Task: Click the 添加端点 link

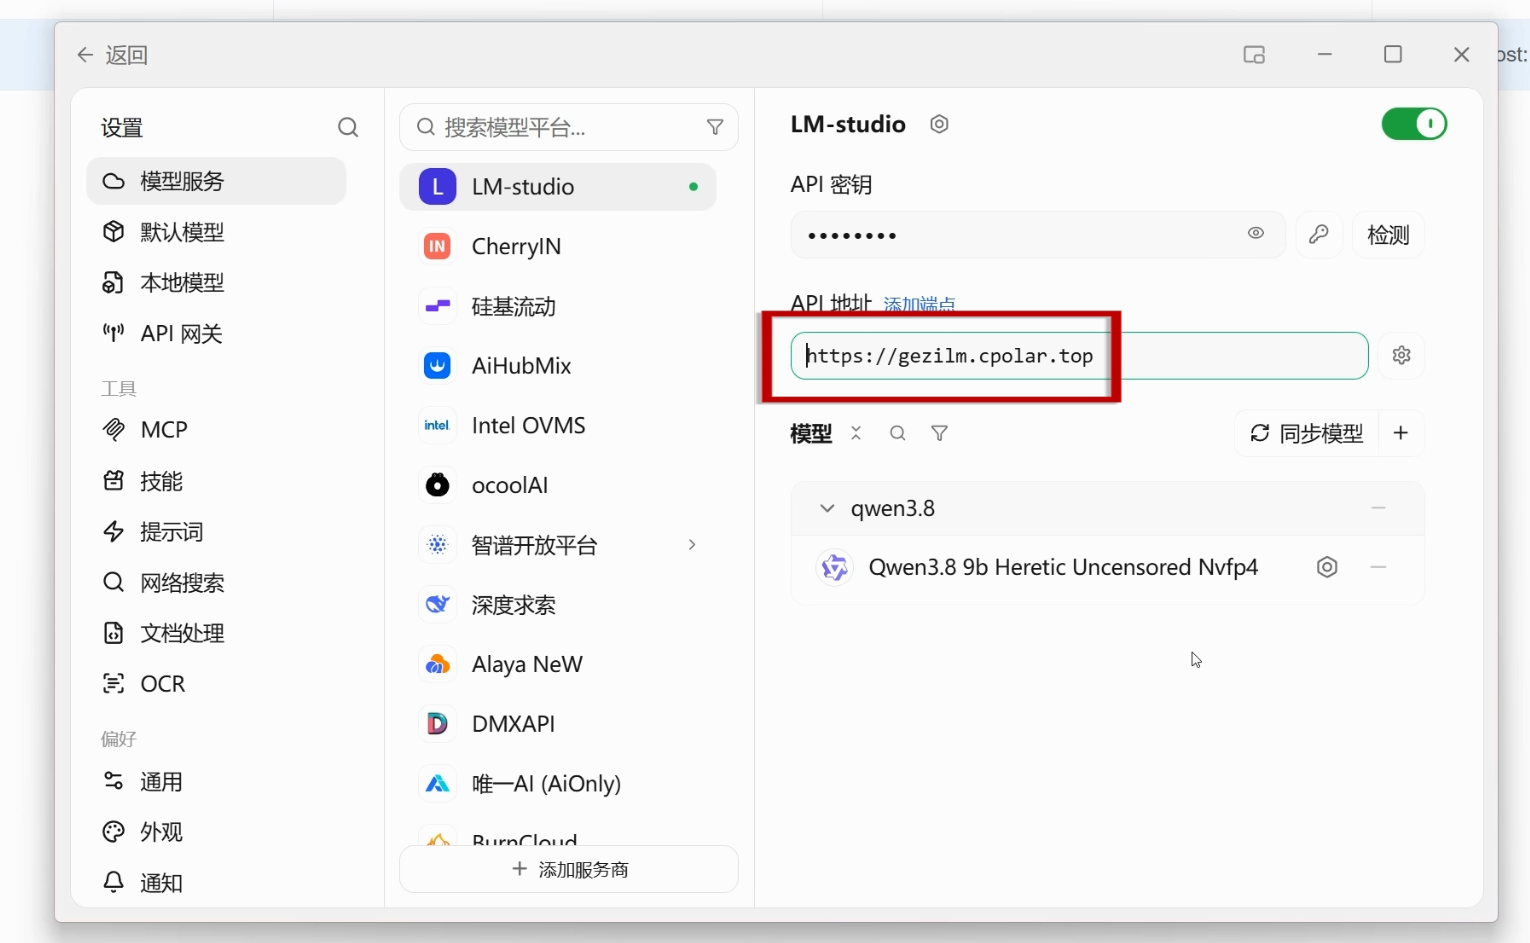Action: tap(919, 304)
